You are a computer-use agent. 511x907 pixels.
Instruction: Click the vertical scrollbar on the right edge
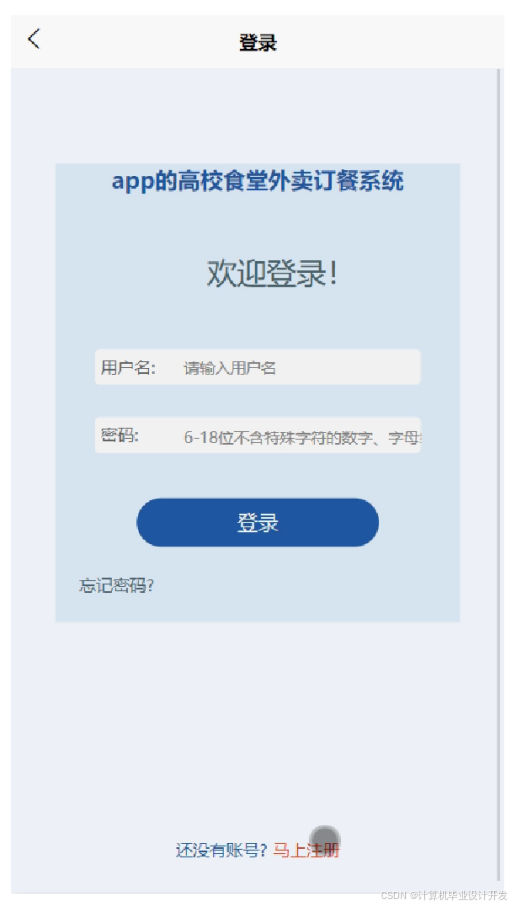498,474
